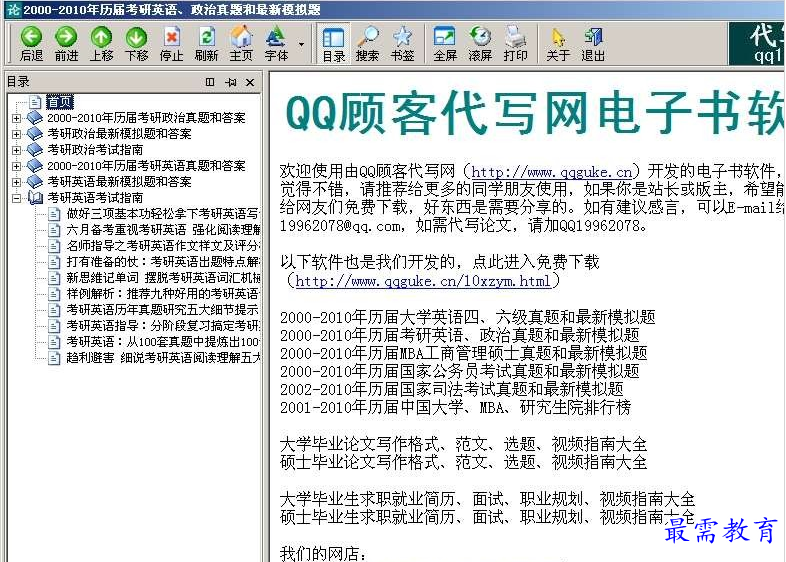786x562 pixels.
Task: Open 趋利避害 细说考研英语阅读理解 page
Action: (x=163, y=358)
